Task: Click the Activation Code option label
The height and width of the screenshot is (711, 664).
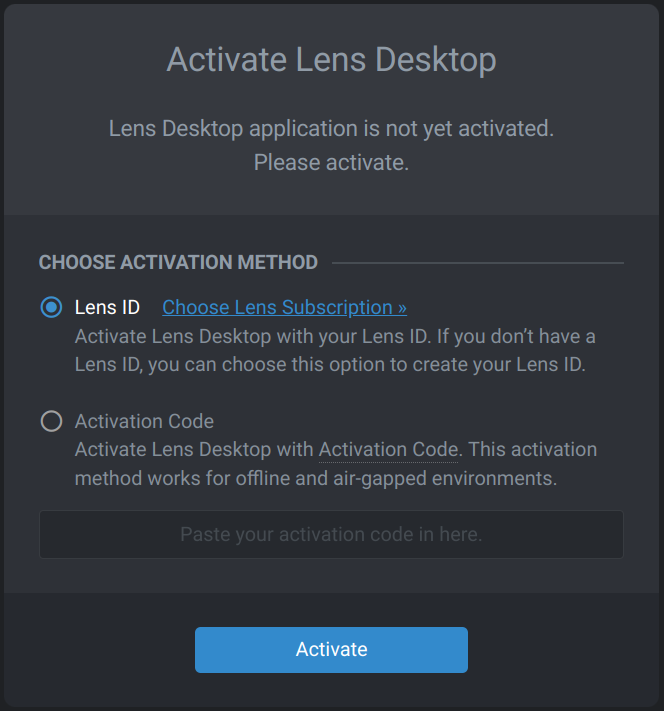Action: point(144,421)
